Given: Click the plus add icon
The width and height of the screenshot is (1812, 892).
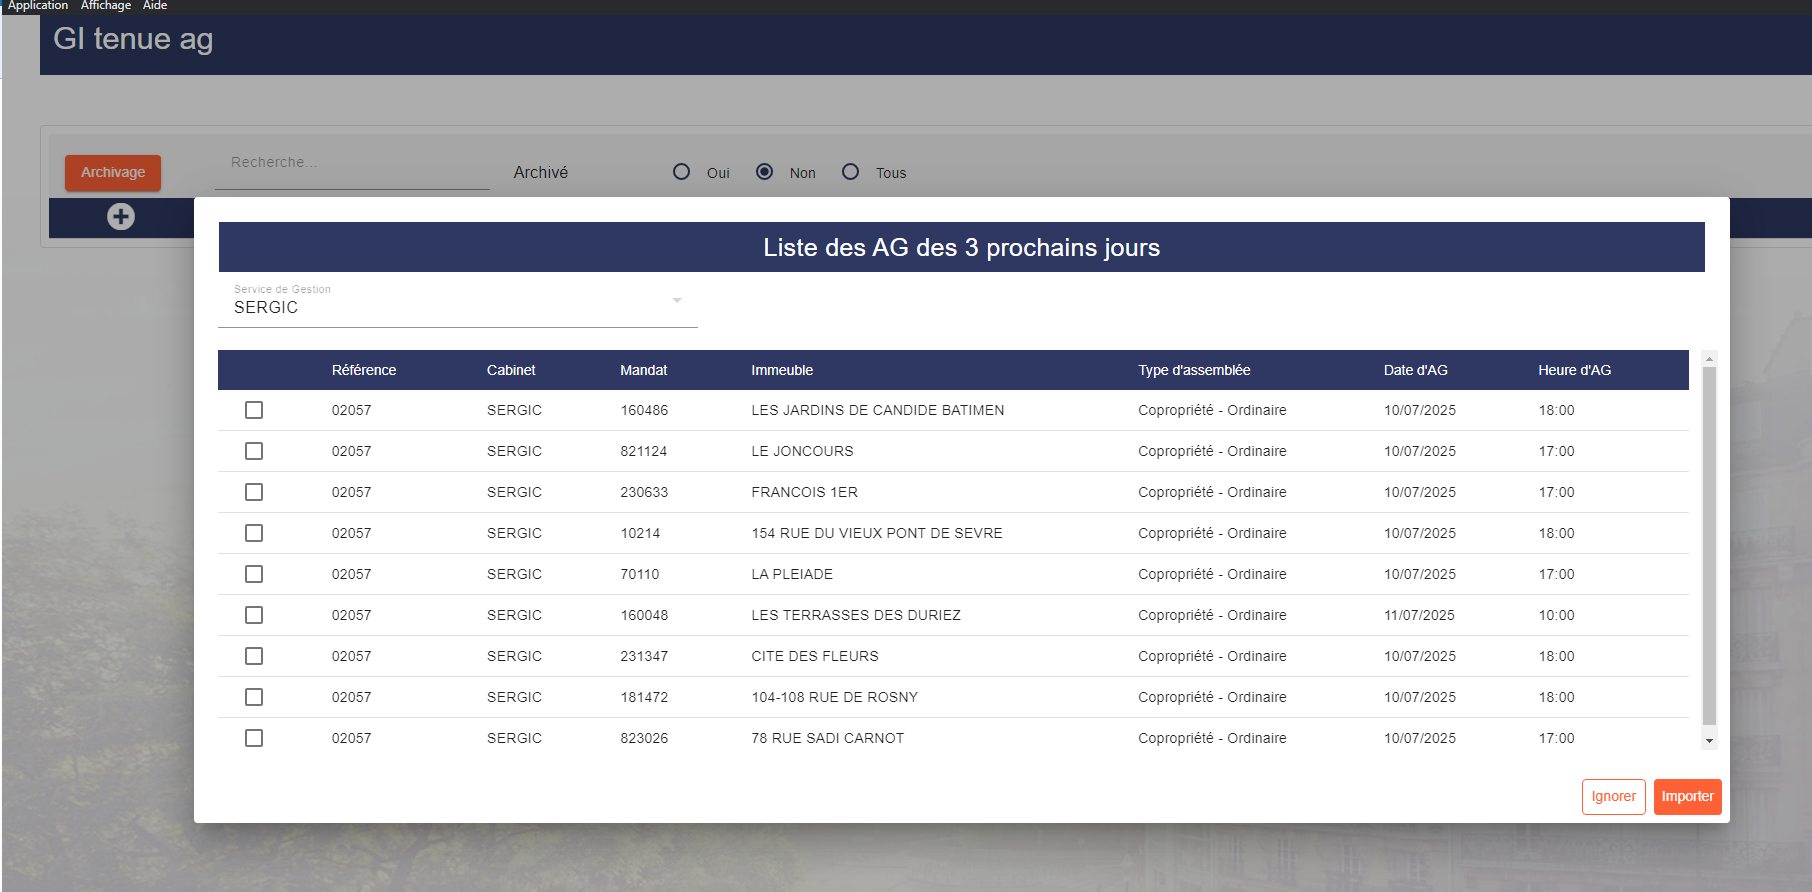Looking at the screenshot, I should click(x=121, y=216).
